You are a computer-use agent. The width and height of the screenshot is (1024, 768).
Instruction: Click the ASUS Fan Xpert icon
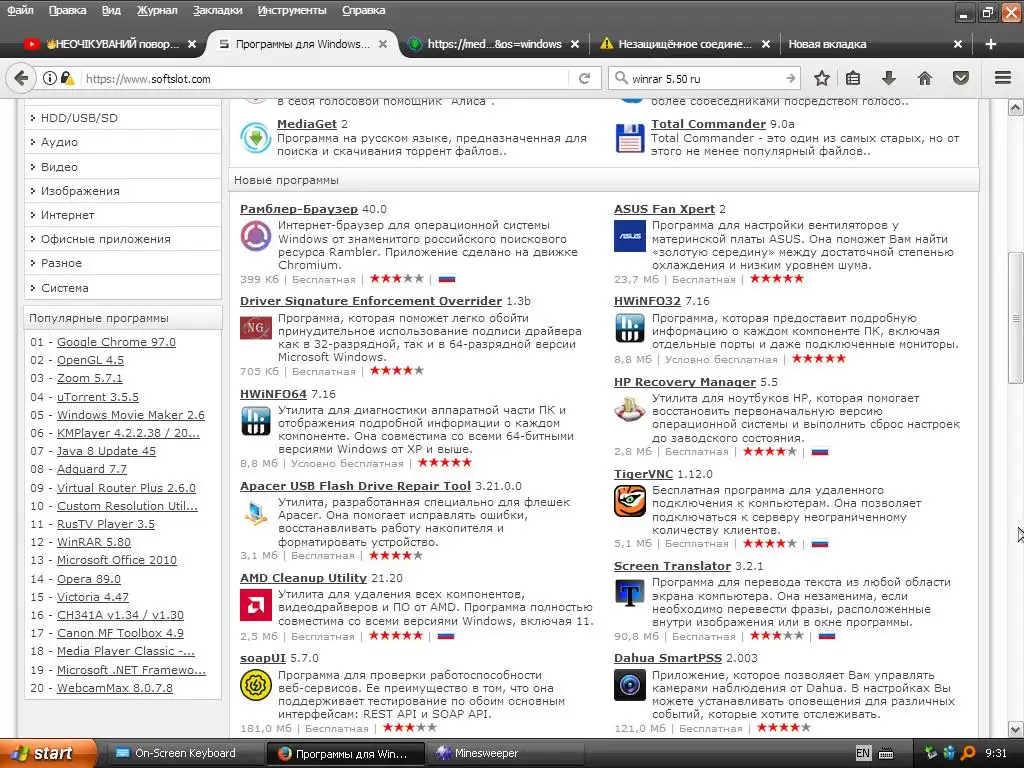(x=630, y=236)
